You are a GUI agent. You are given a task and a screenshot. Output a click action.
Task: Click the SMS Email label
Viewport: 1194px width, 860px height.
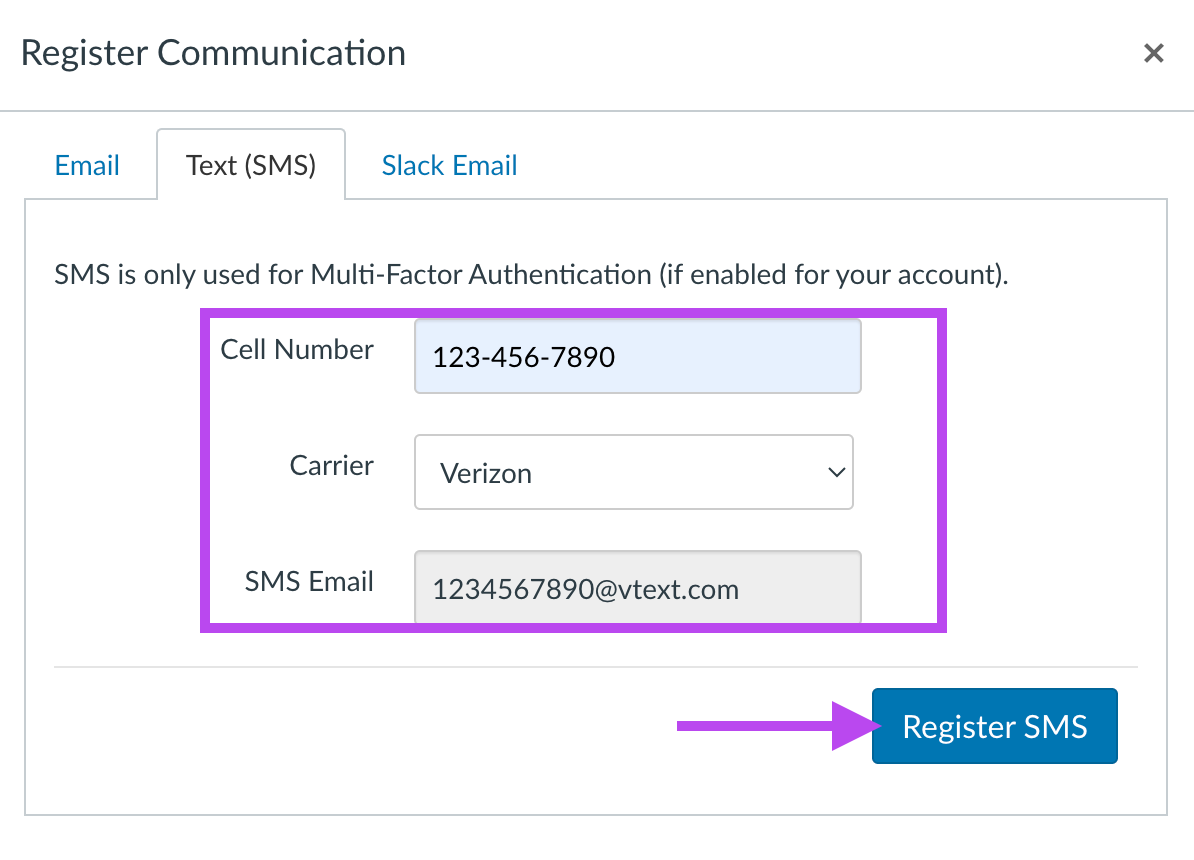[x=309, y=581]
